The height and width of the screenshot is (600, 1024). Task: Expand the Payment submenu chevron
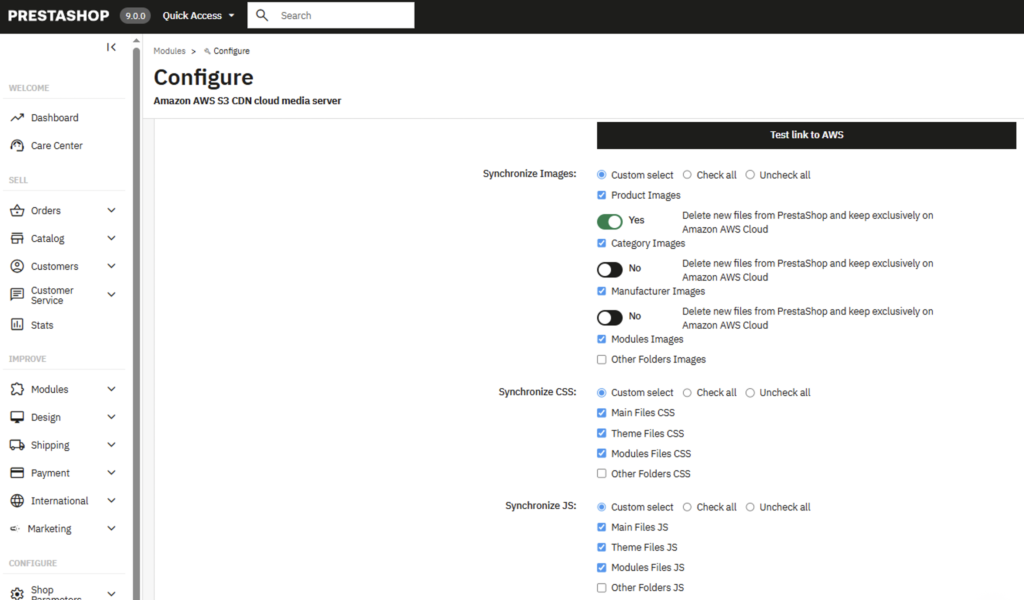pyautogui.click(x=111, y=473)
